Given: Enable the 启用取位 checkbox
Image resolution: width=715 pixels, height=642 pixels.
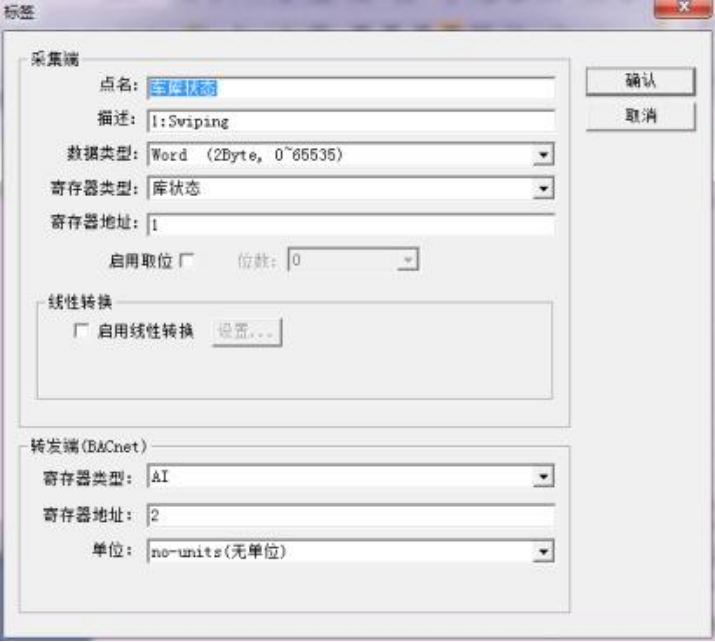Looking at the screenshot, I should pyautogui.click(x=187, y=260).
